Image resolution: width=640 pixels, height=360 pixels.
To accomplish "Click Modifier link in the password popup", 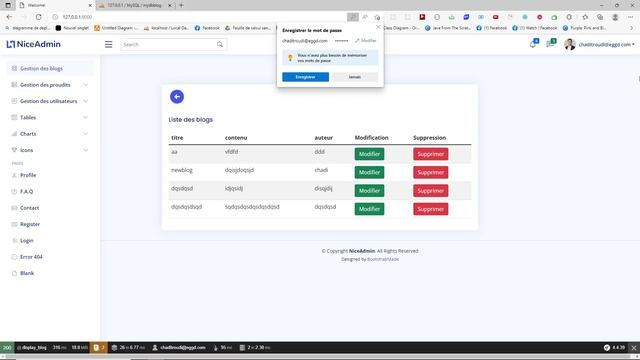I will (x=366, y=40).
